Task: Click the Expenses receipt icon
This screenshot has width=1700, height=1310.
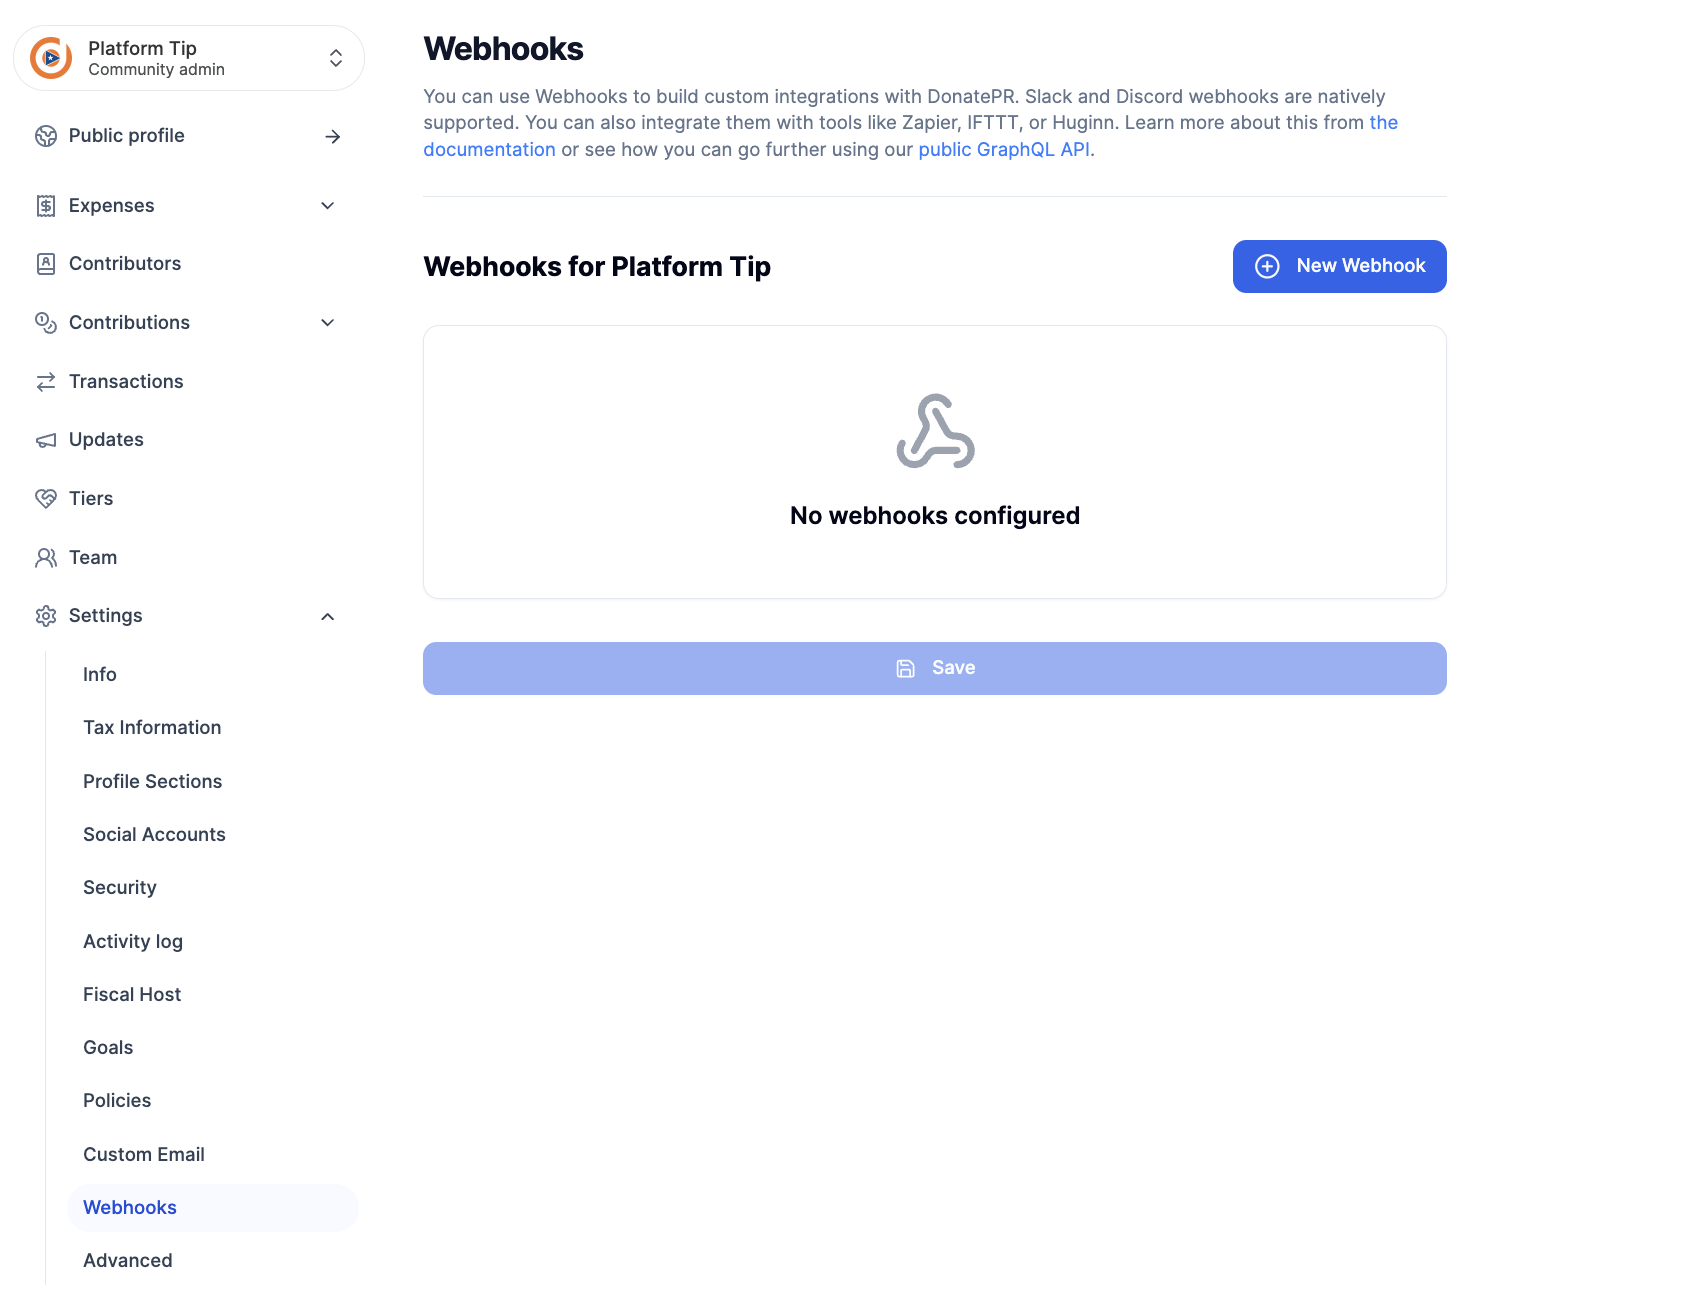Action: click(46, 206)
